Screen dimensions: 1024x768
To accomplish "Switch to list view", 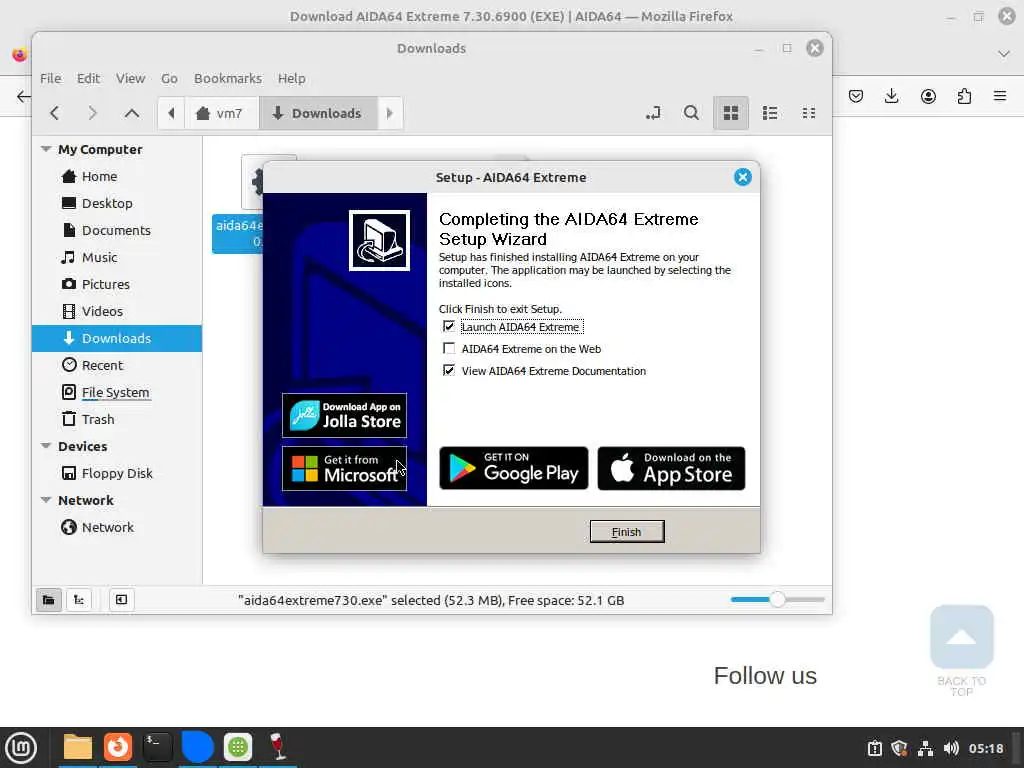I will [770, 113].
